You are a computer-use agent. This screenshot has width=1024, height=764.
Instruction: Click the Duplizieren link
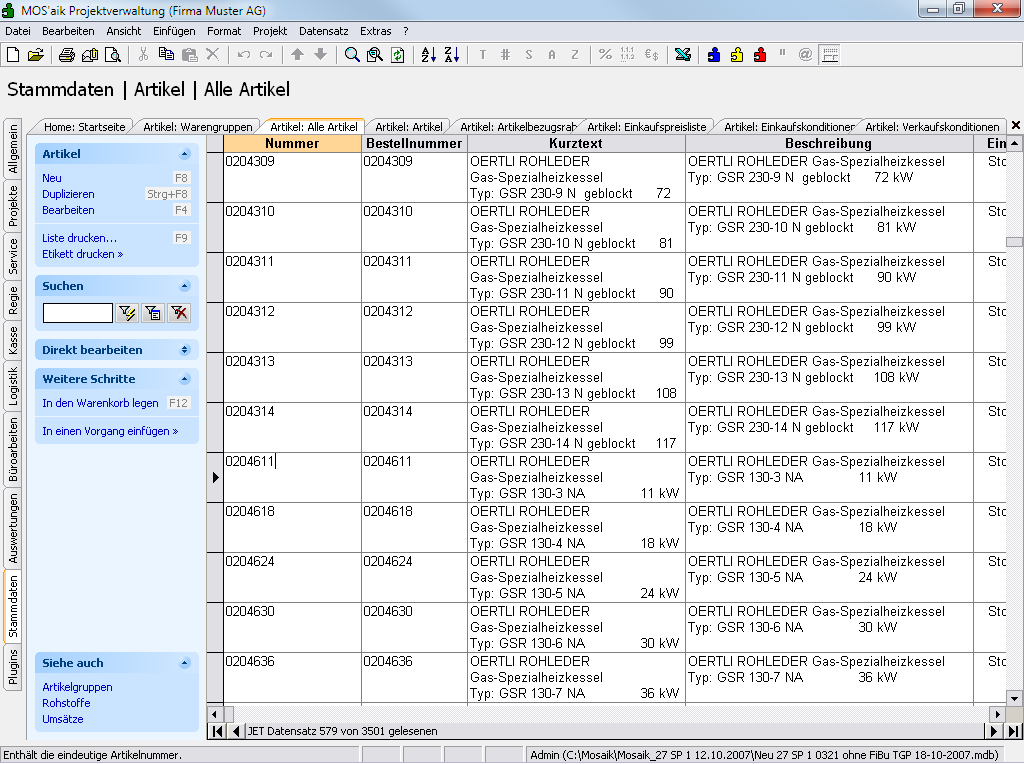[68, 194]
